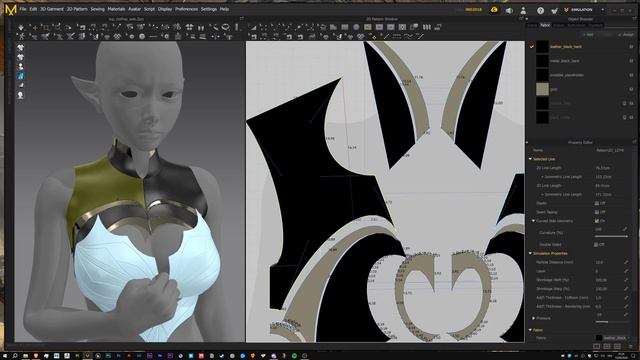640x360 pixels.
Task: Click the blue highlighted icon in 3D sidebar
Action: [20, 76]
